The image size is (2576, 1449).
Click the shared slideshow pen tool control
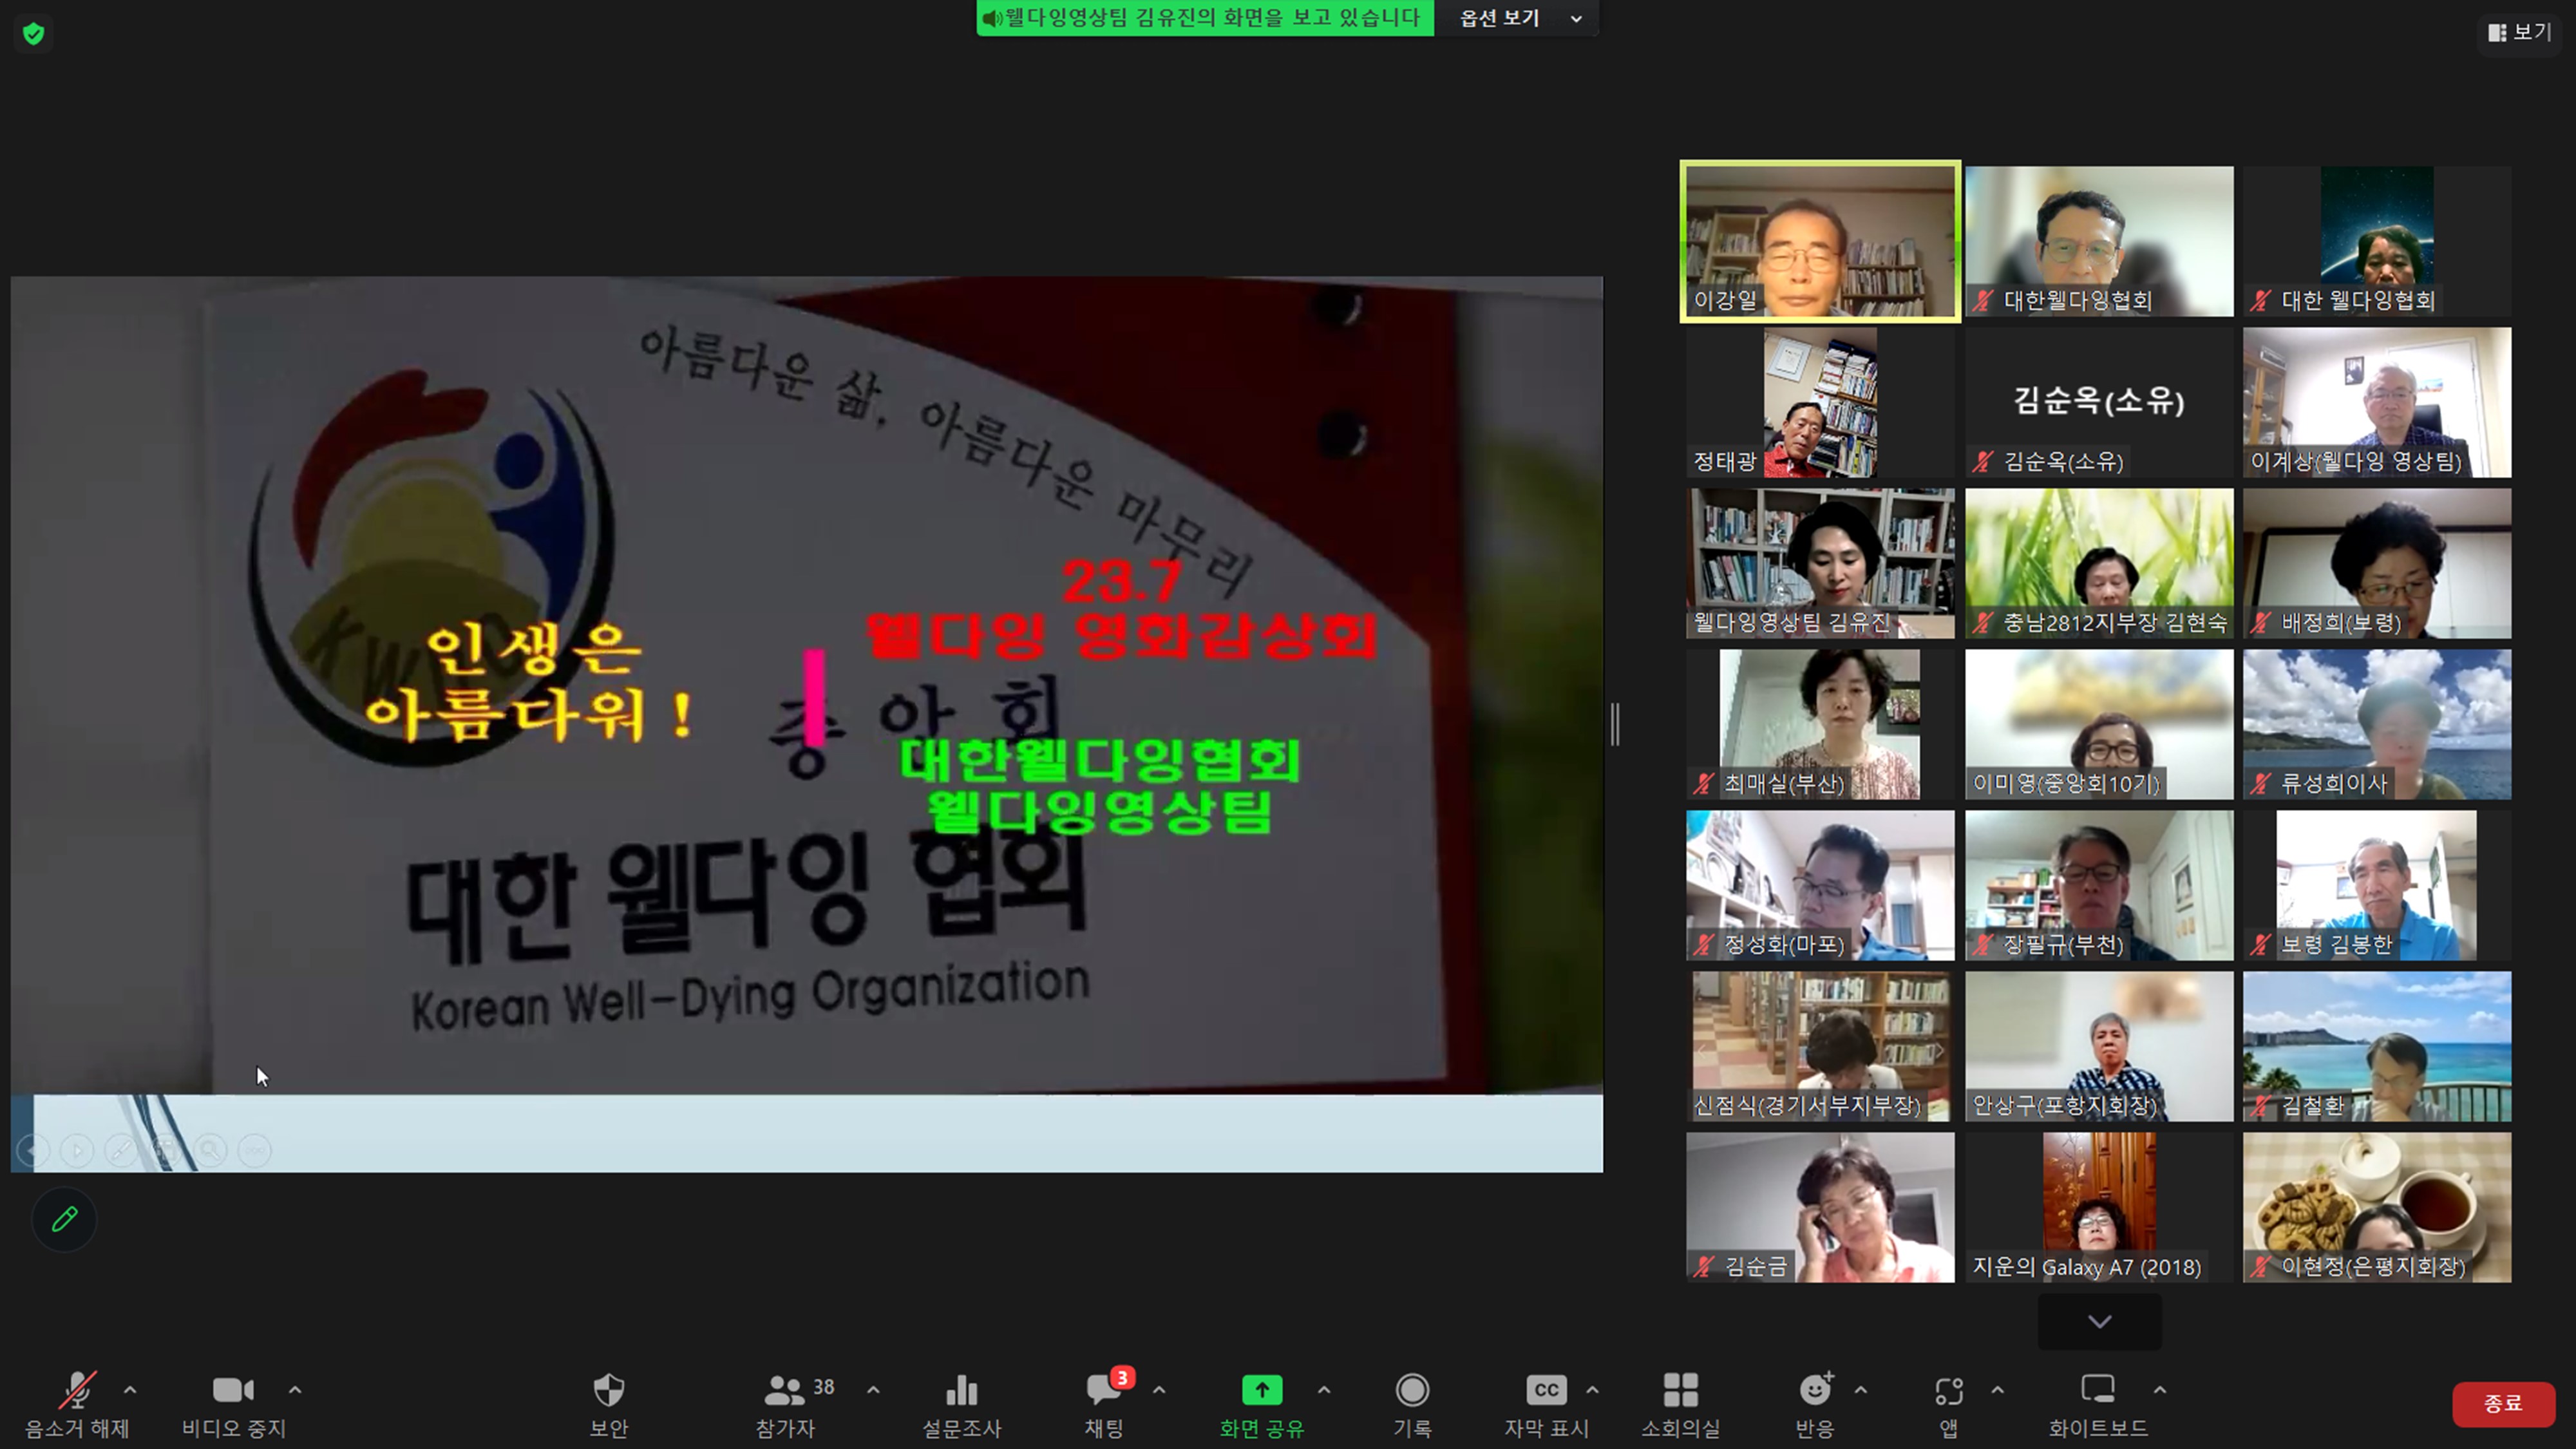coord(121,1150)
